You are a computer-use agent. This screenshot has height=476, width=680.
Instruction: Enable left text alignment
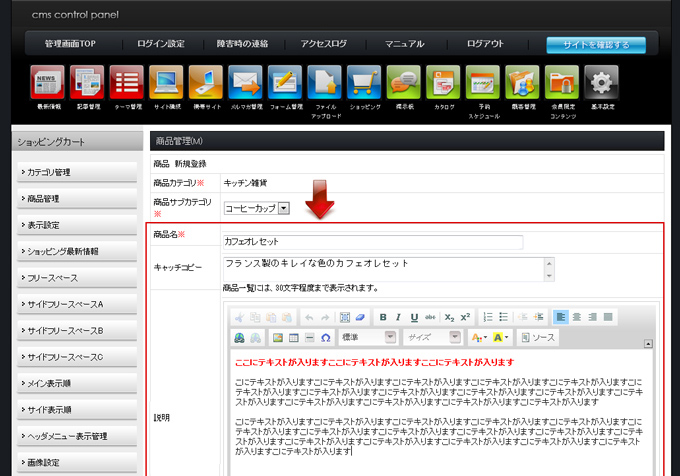click(560, 317)
